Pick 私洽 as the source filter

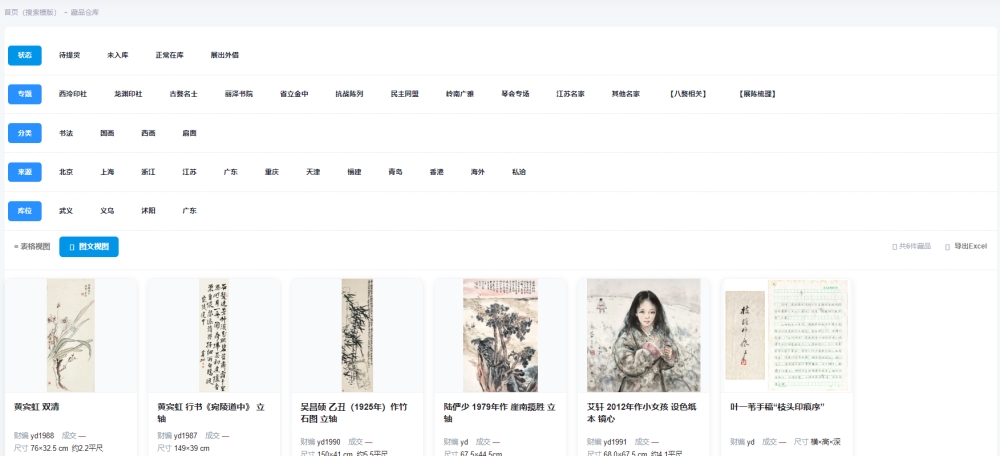519,172
